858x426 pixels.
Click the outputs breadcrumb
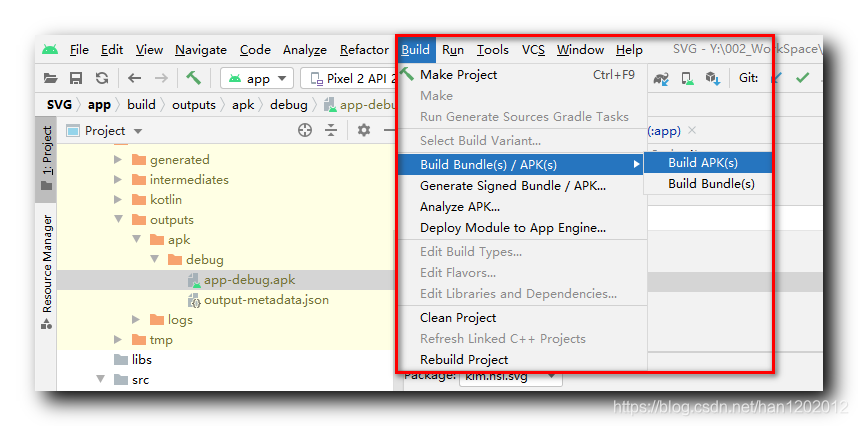tap(194, 104)
